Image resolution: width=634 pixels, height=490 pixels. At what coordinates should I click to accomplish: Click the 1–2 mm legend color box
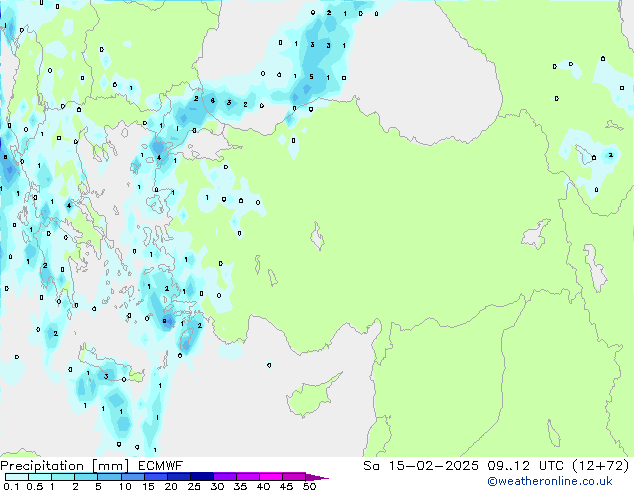[x=63, y=477]
